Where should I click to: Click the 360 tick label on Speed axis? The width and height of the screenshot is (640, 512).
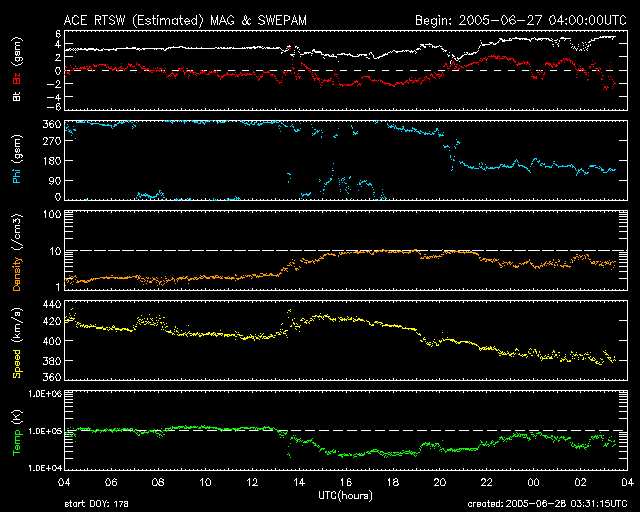tap(52, 377)
